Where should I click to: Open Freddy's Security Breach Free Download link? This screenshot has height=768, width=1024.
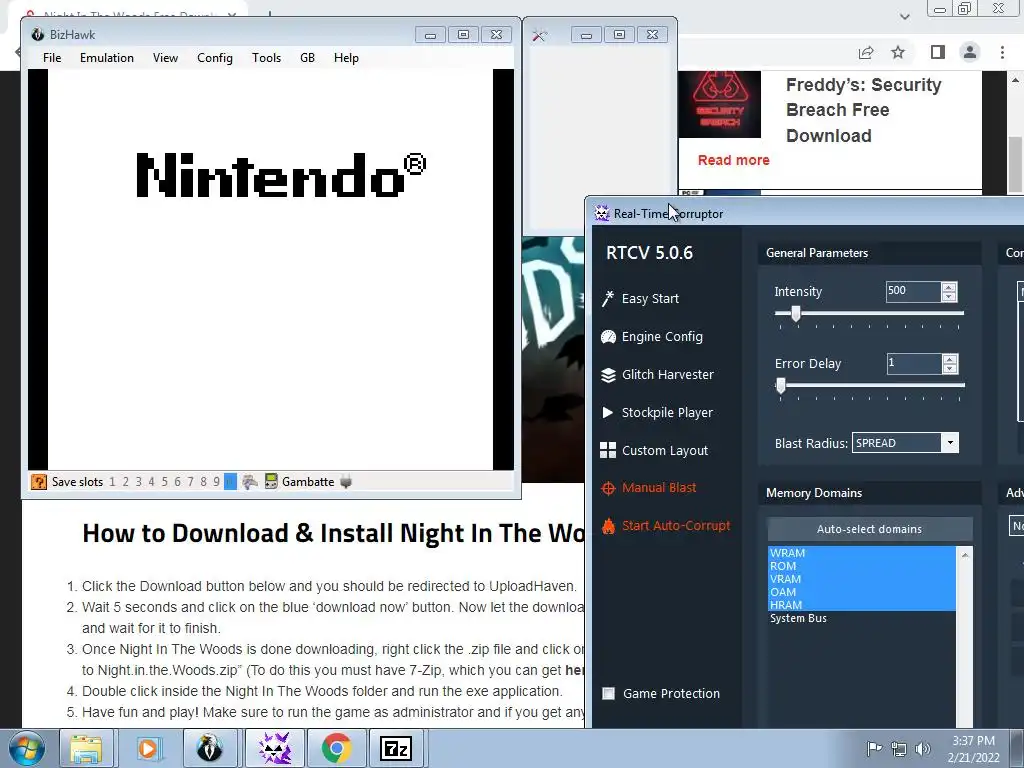(x=863, y=110)
